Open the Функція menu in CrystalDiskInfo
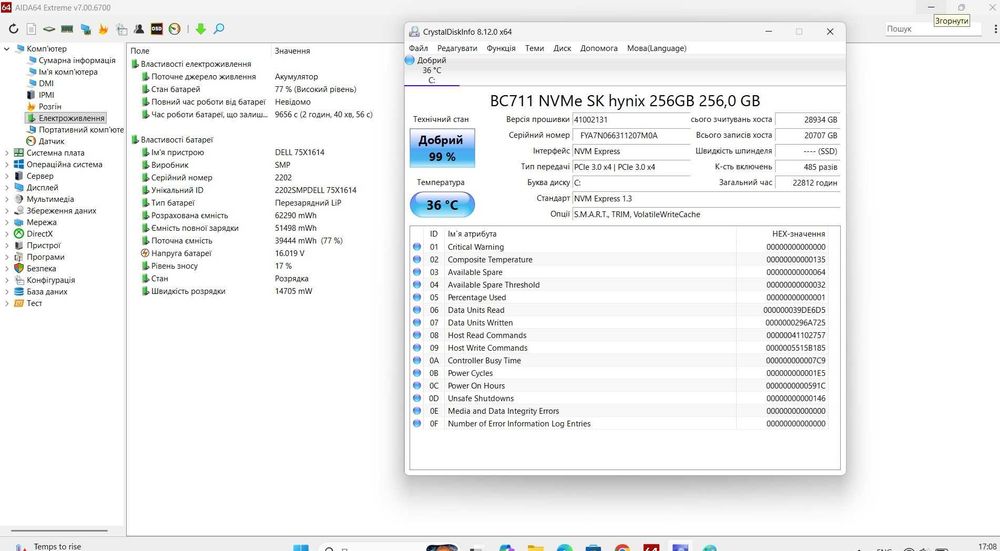 point(501,48)
